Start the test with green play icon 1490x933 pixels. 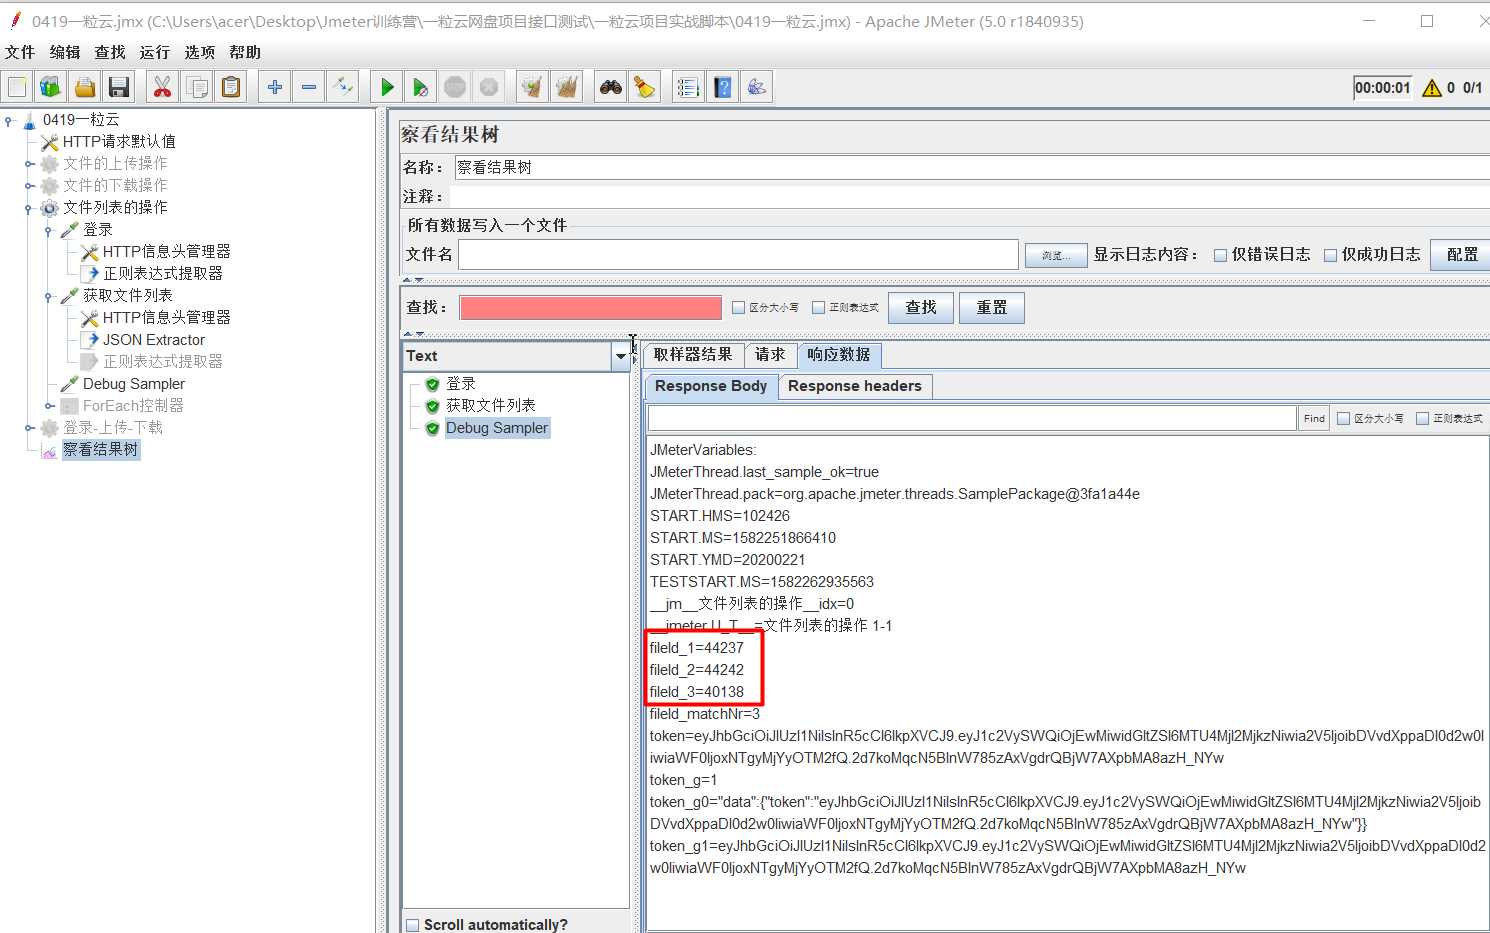pos(386,87)
